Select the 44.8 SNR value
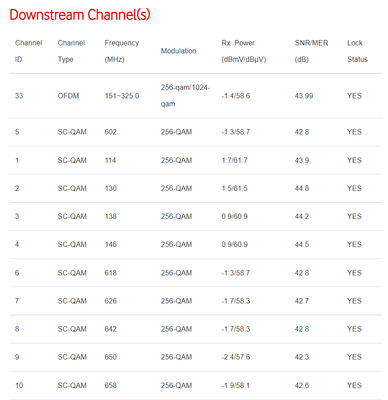 pos(302,188)
